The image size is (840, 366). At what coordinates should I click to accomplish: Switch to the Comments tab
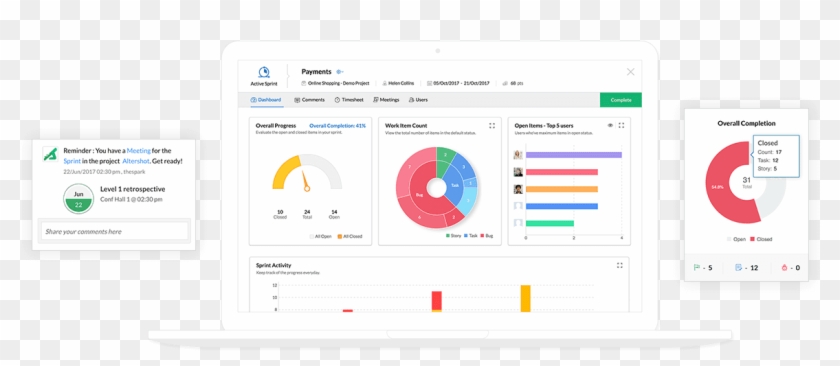pos(310,100)
